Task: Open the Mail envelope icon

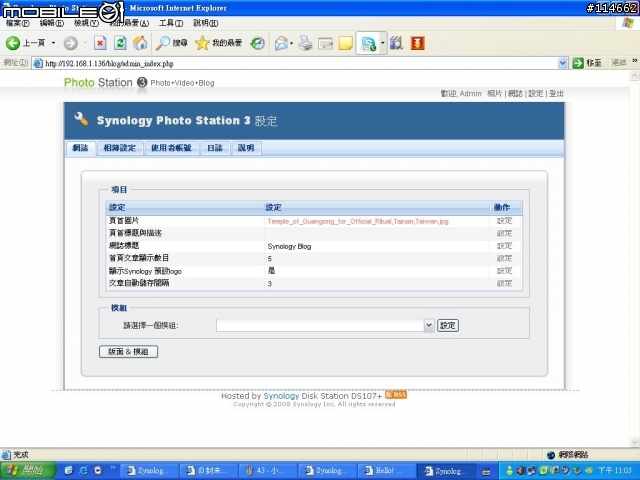Action: [x=281, y=43]
